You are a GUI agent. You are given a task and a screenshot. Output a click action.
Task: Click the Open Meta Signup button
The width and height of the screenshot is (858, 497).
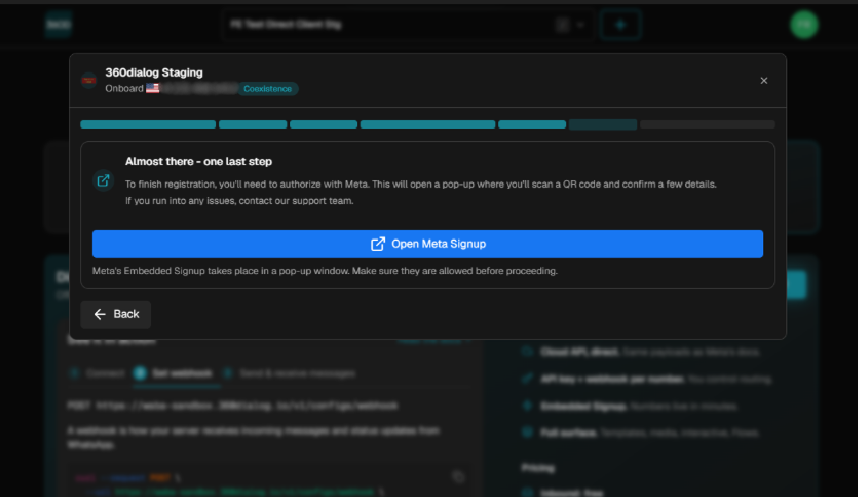click(427, 244)
